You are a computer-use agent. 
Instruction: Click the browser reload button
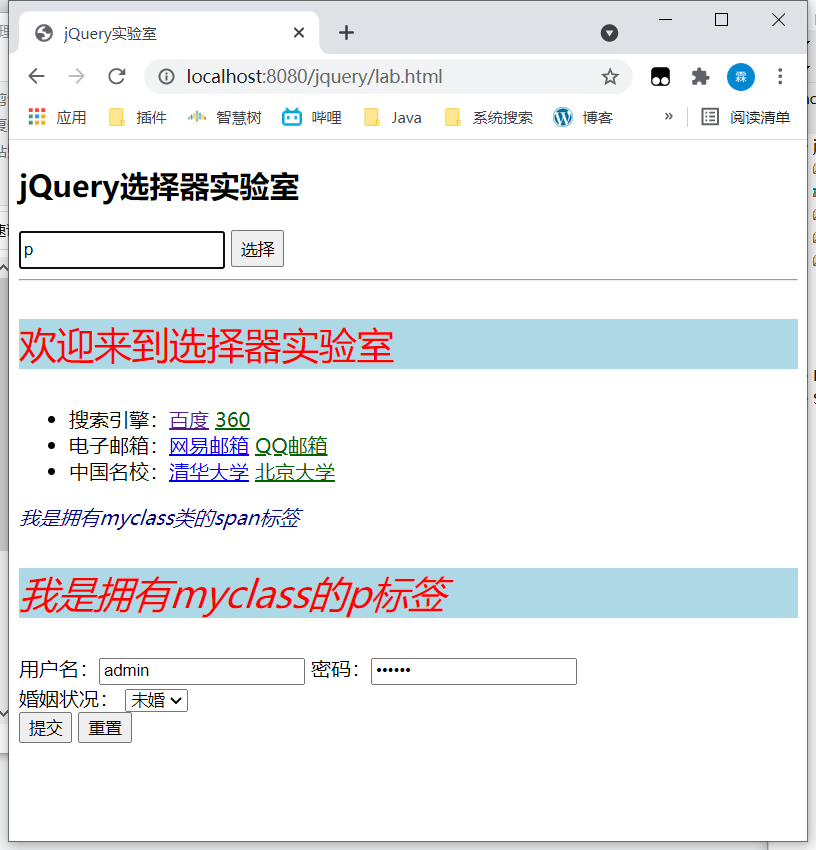pyautogui.click(x=117, y=77)
